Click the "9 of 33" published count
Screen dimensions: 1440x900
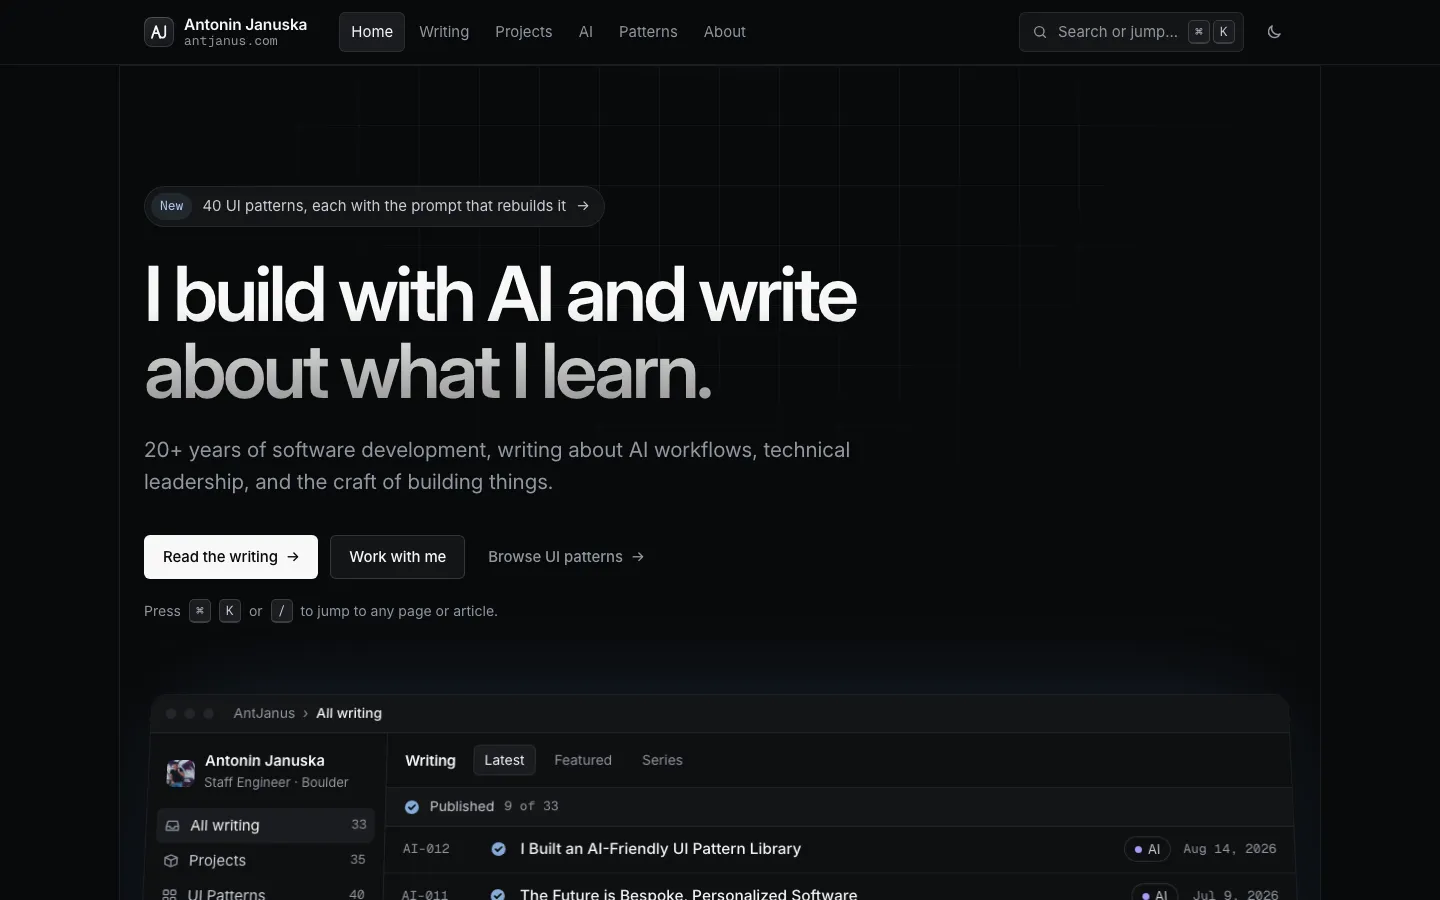pos(531,807)
